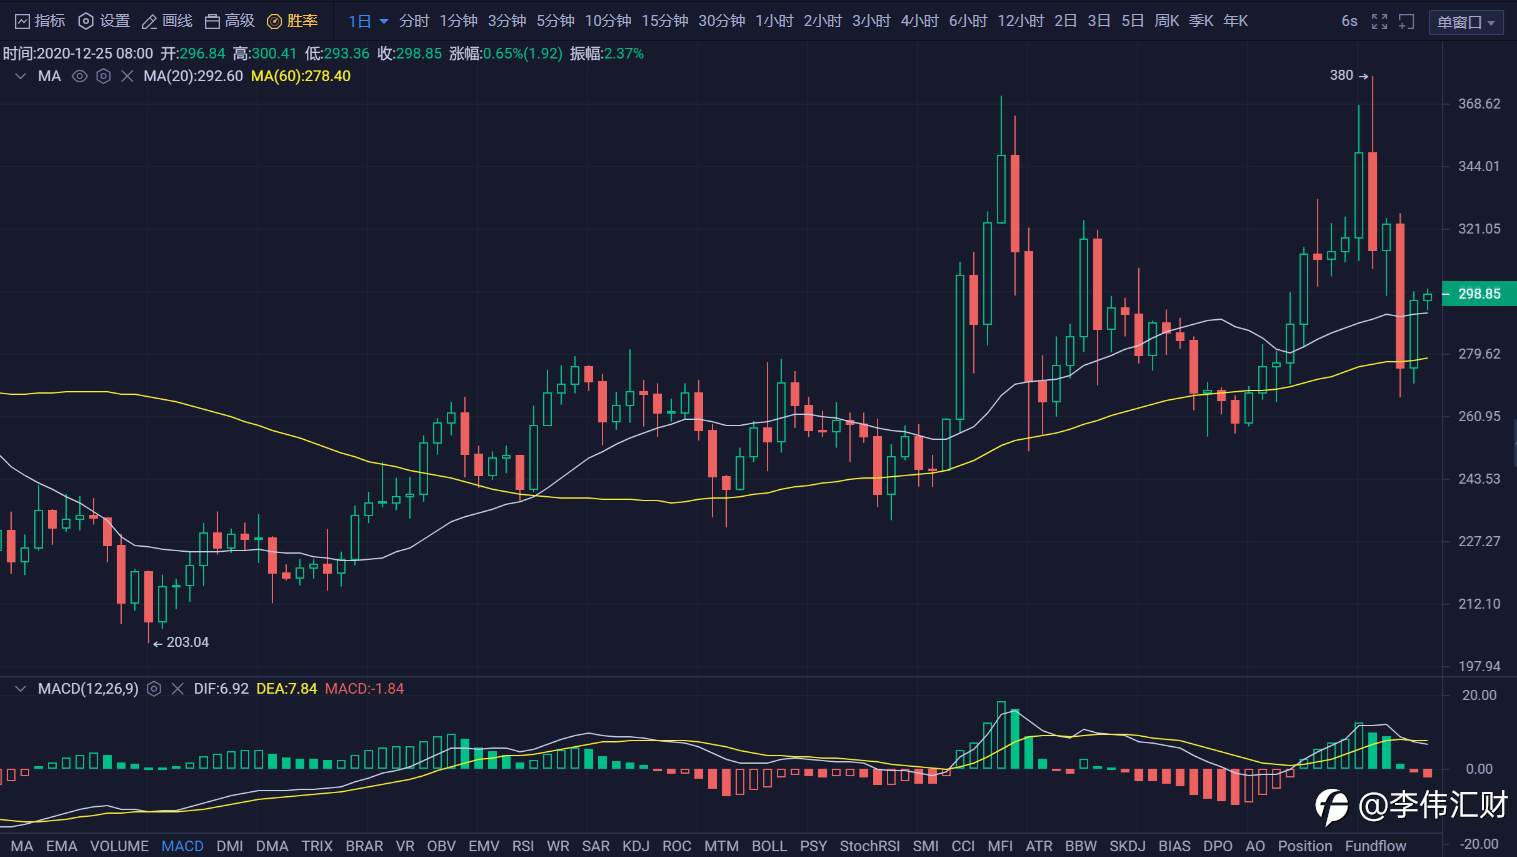
Task: Select the StochRSI indicator tab
Action: click(870, 846)
